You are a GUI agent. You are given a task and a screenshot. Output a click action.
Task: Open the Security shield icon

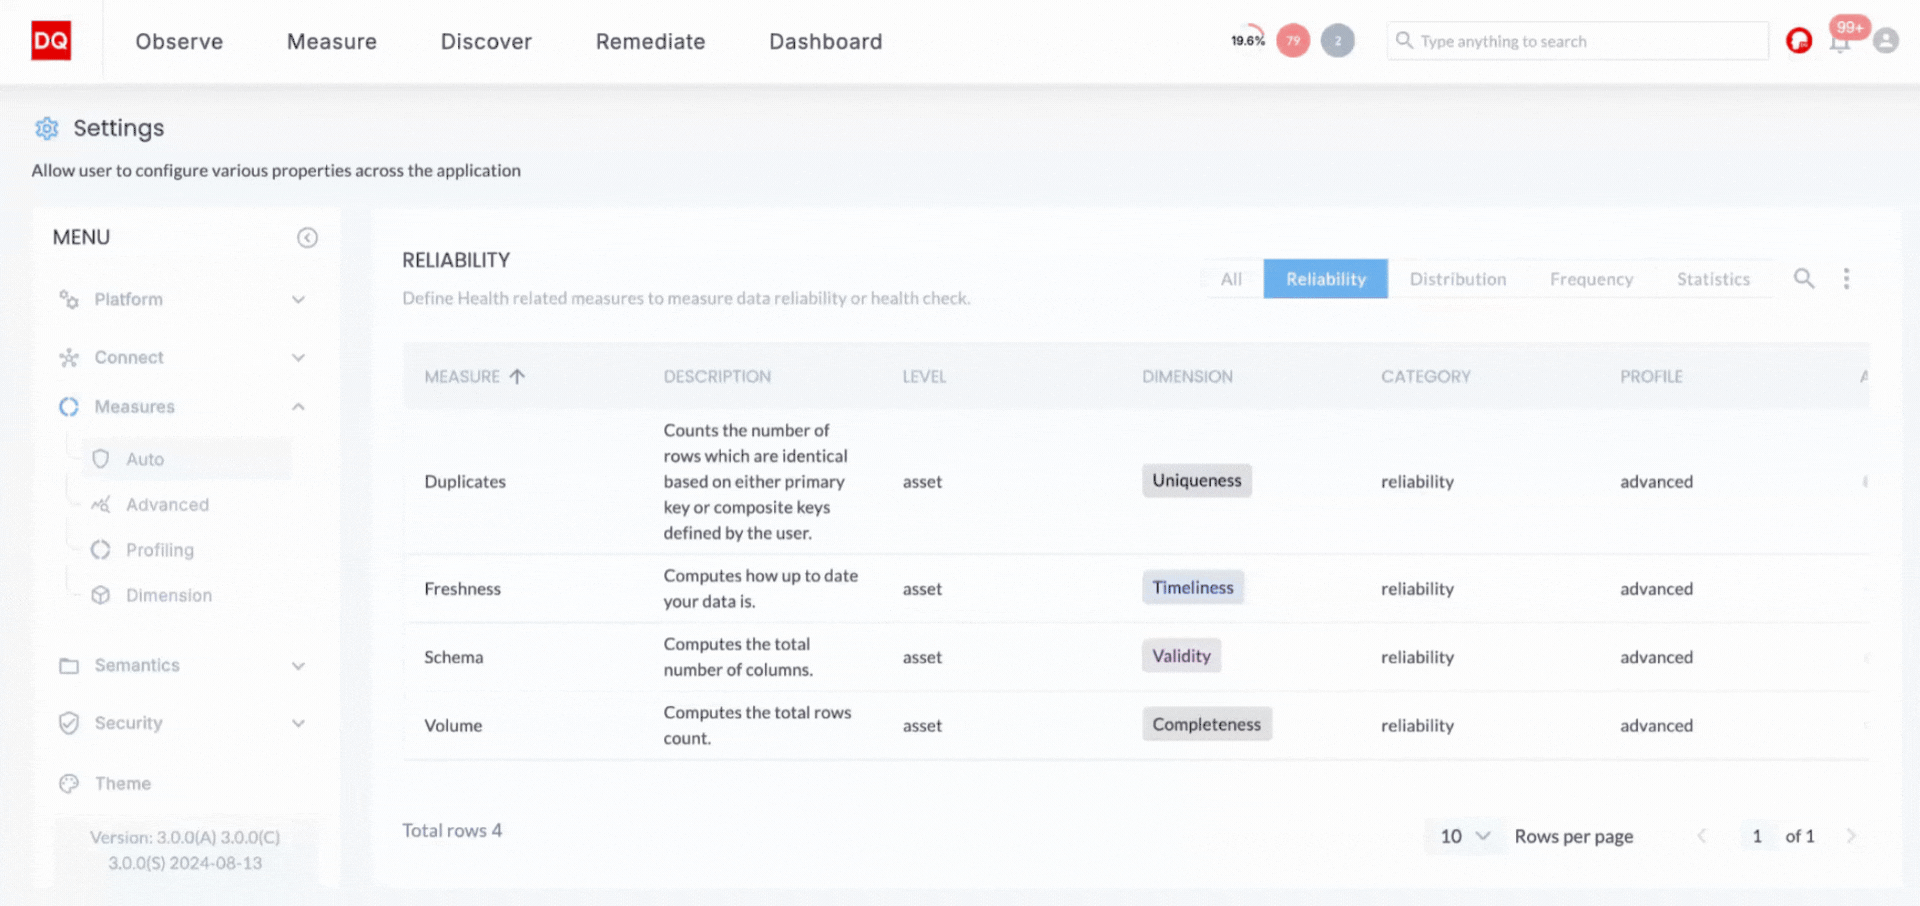pos(68,722)
